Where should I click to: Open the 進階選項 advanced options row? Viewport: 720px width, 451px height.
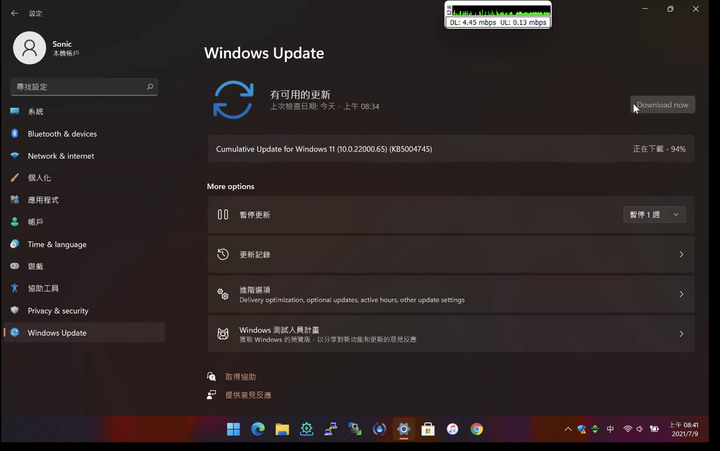pyautogui.click(x=451, y=294)
